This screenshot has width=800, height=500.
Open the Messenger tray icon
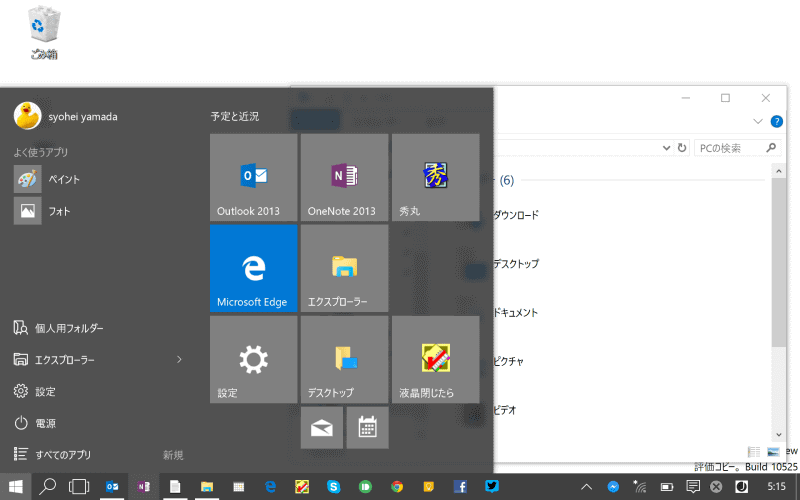coord(613,487)
